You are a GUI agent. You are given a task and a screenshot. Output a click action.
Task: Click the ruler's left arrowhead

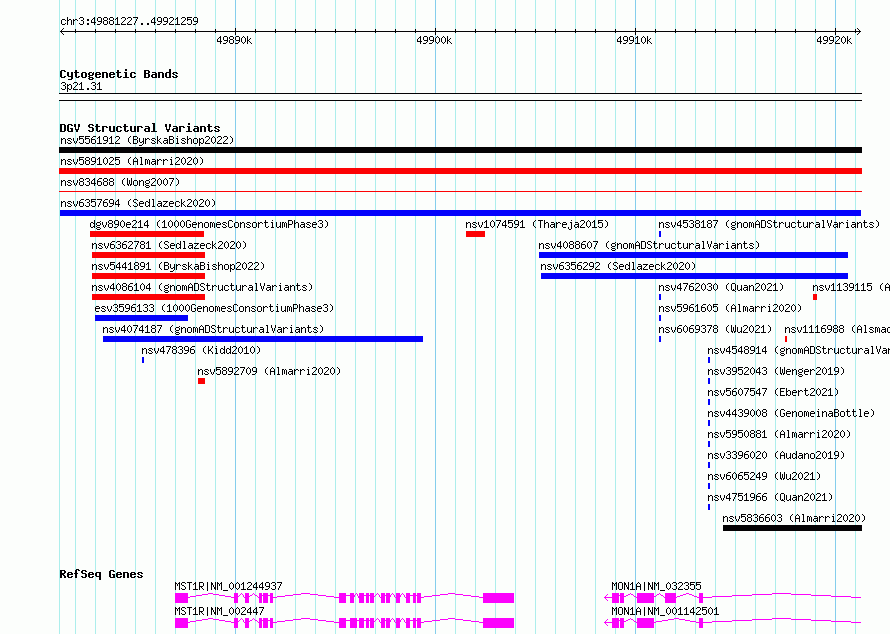coord(62,31)
